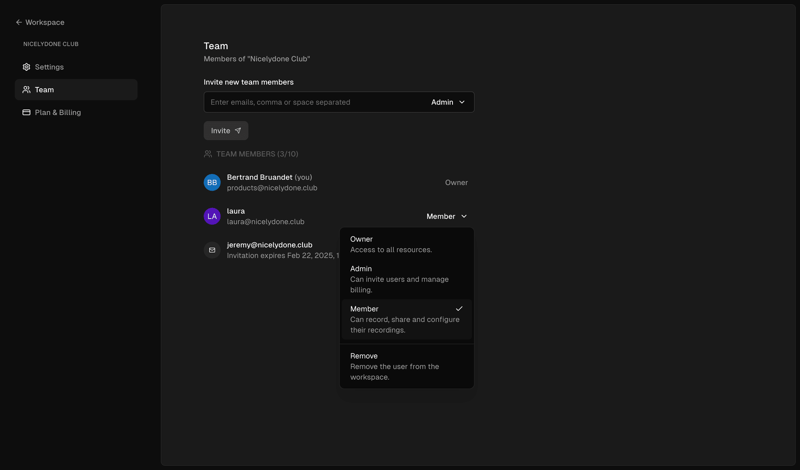Choose Owner role from the menu
The image size is (800, 470).
pos(407,244)
